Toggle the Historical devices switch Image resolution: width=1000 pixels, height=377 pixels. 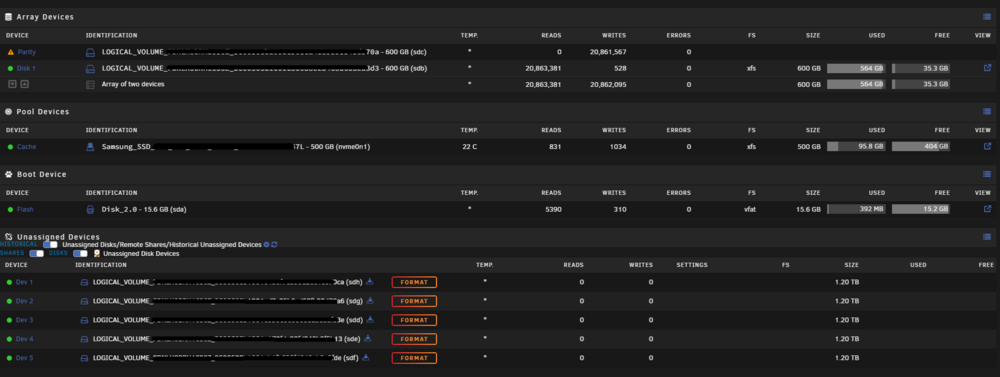pyautogui.click(x=50, y=244)
